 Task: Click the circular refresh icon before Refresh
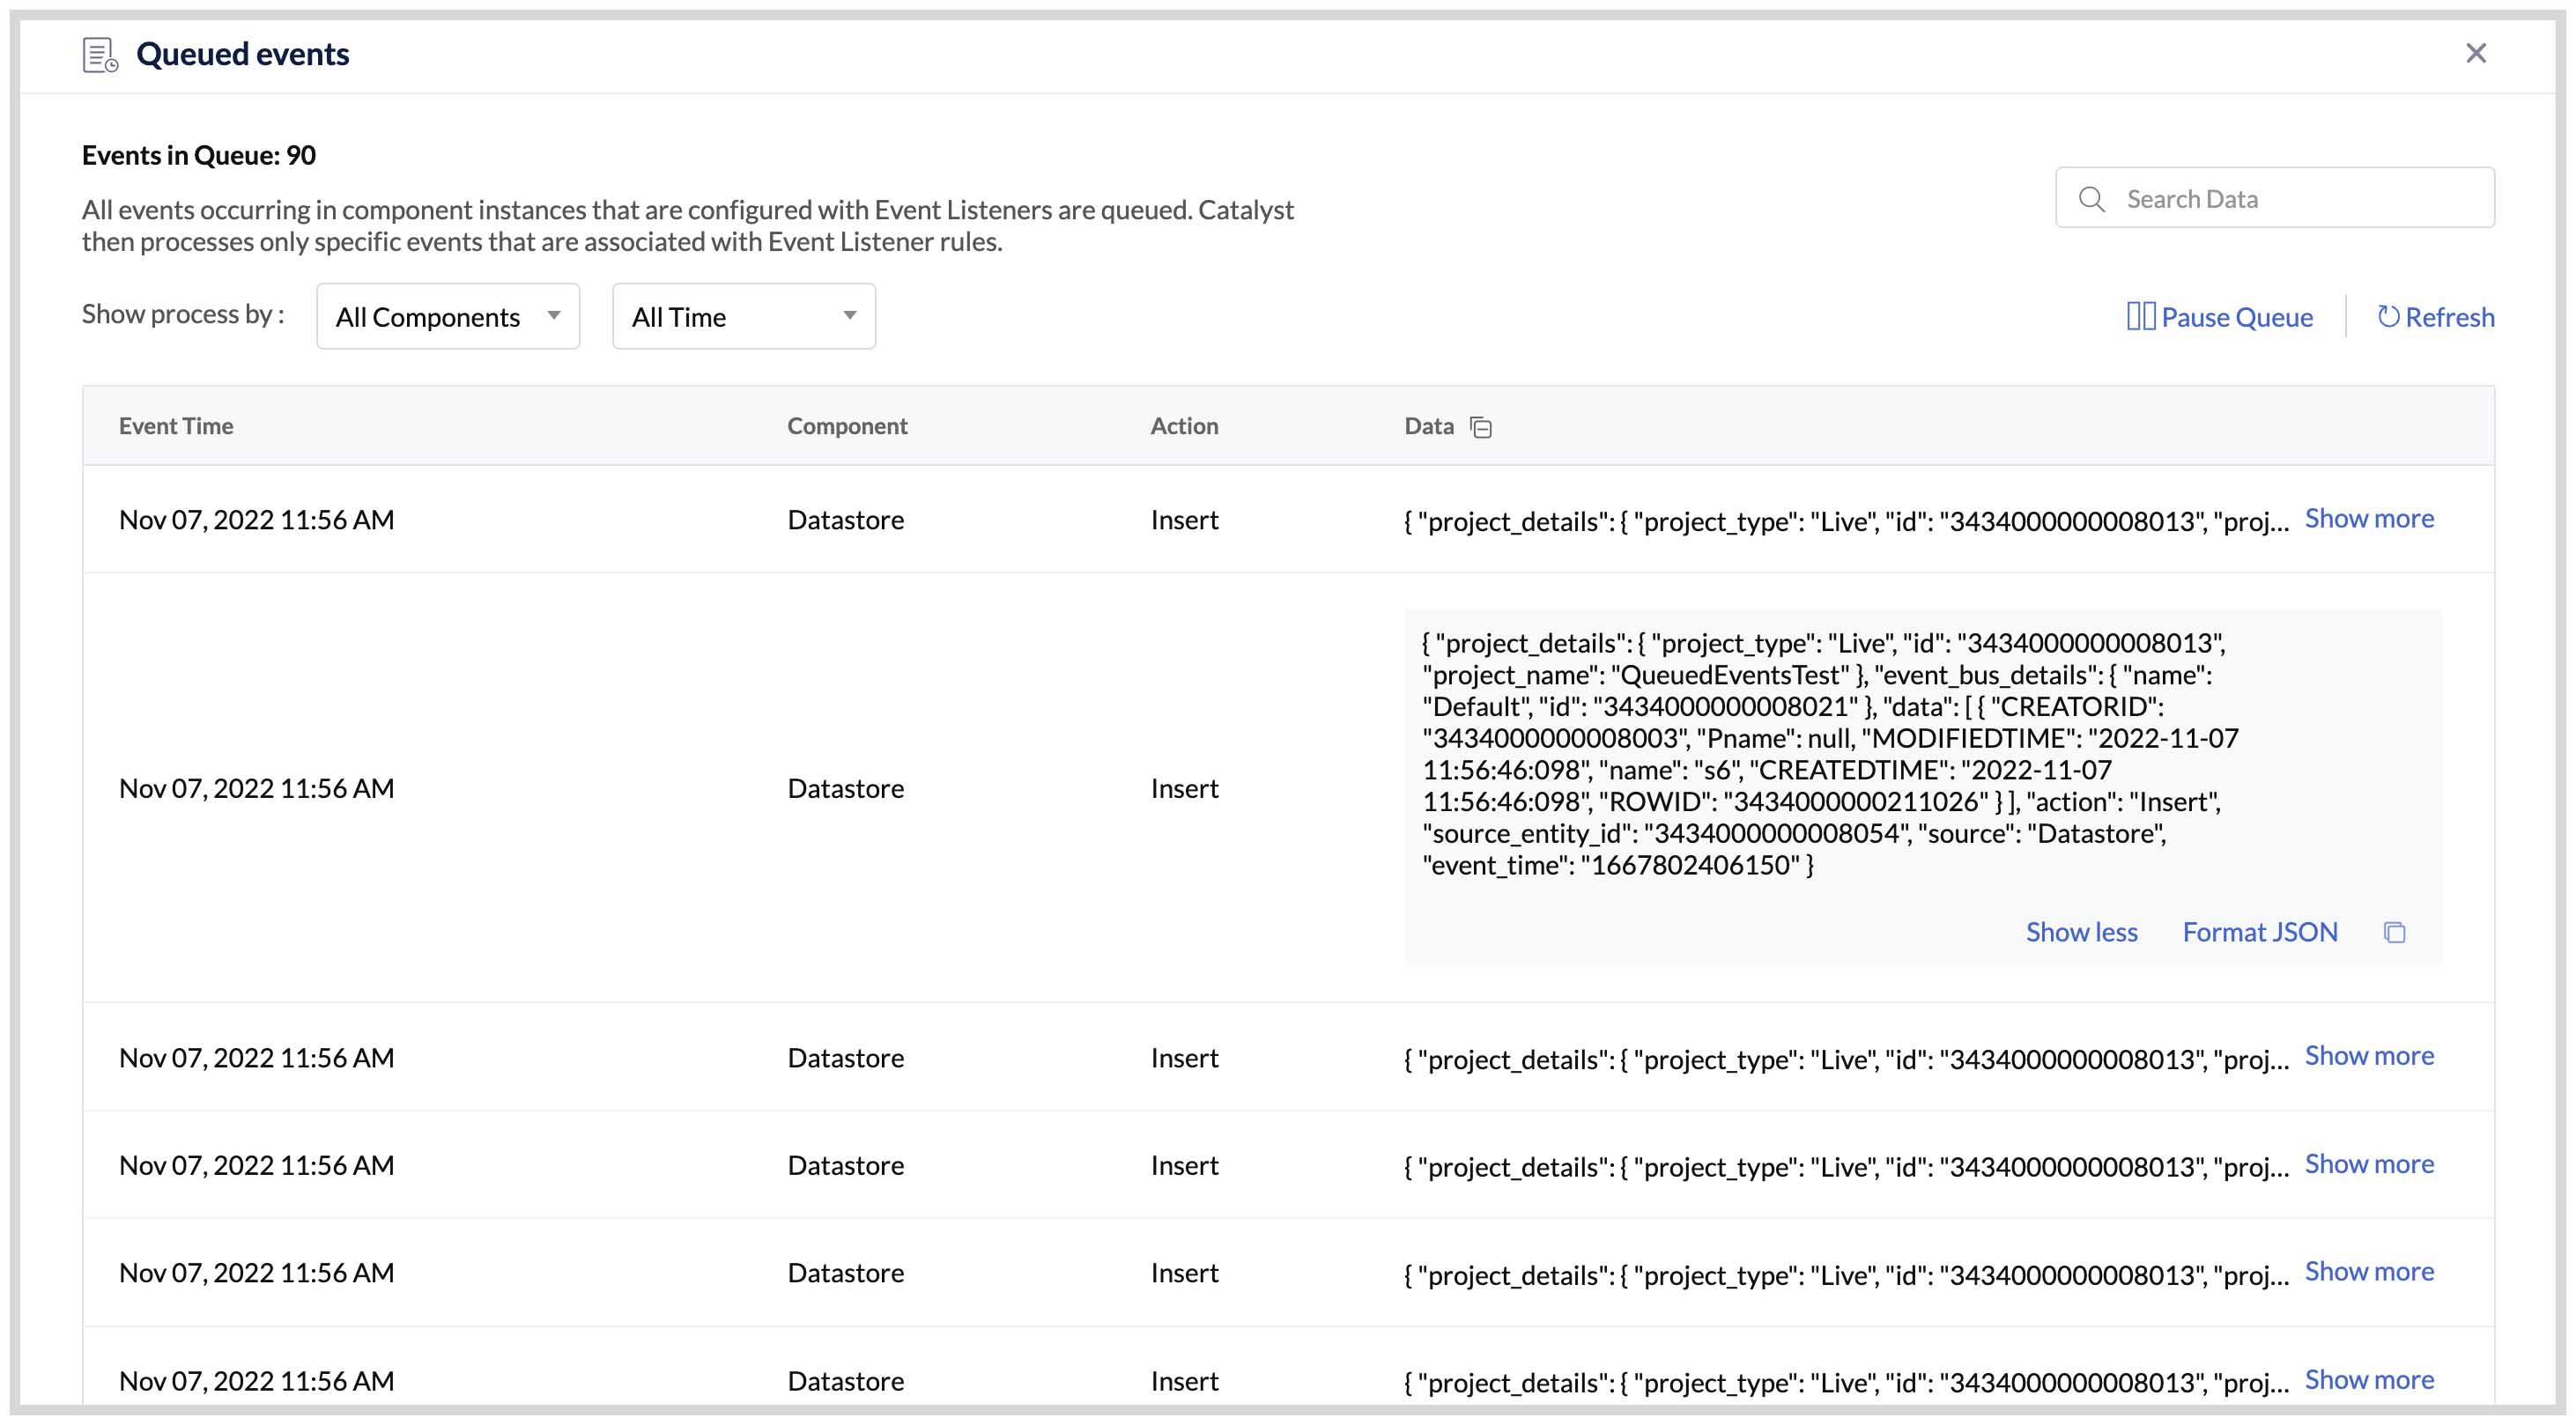(2390, 317)
